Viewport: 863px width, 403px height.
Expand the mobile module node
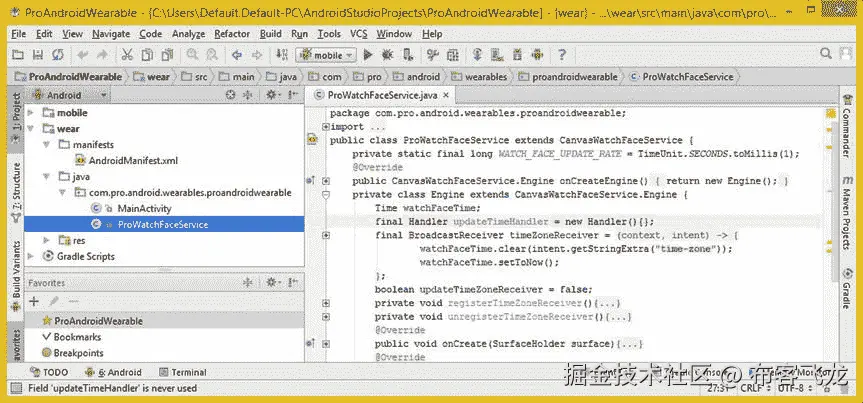(31, 113)
